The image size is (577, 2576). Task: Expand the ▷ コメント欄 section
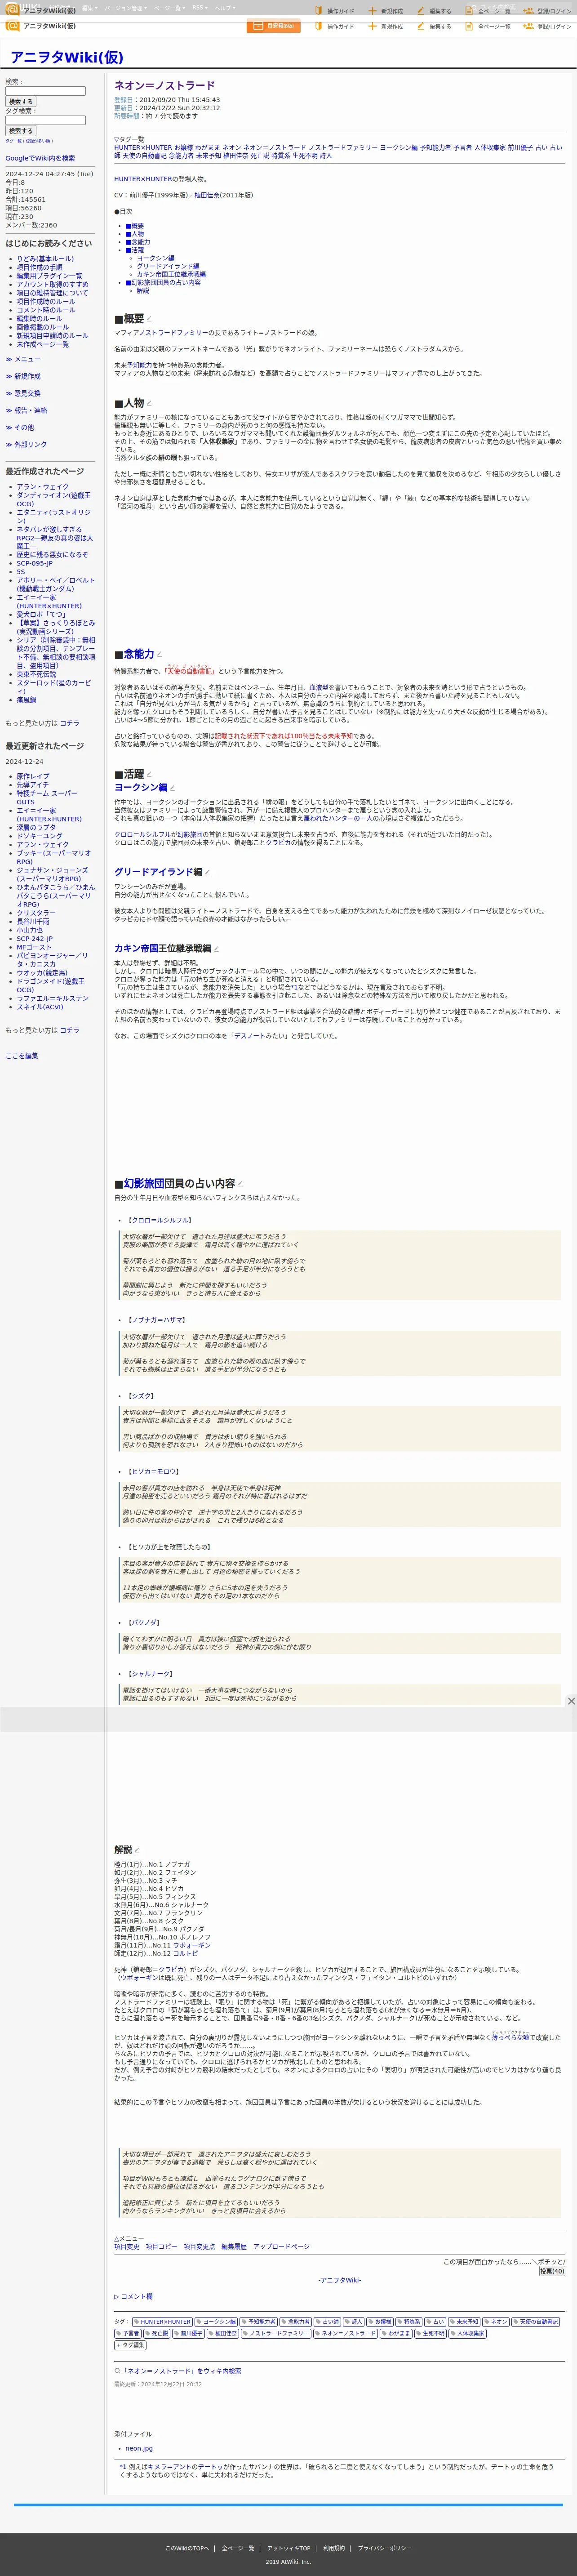point(133,2297)
